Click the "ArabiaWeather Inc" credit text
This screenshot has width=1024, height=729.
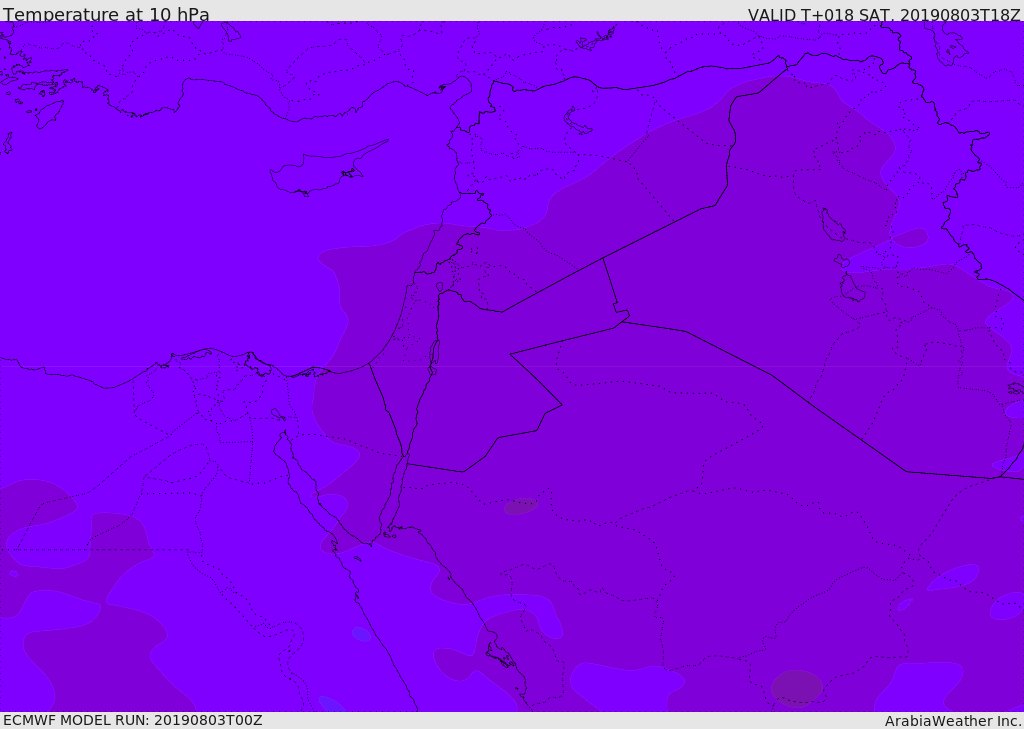click(x=953, y=721)
